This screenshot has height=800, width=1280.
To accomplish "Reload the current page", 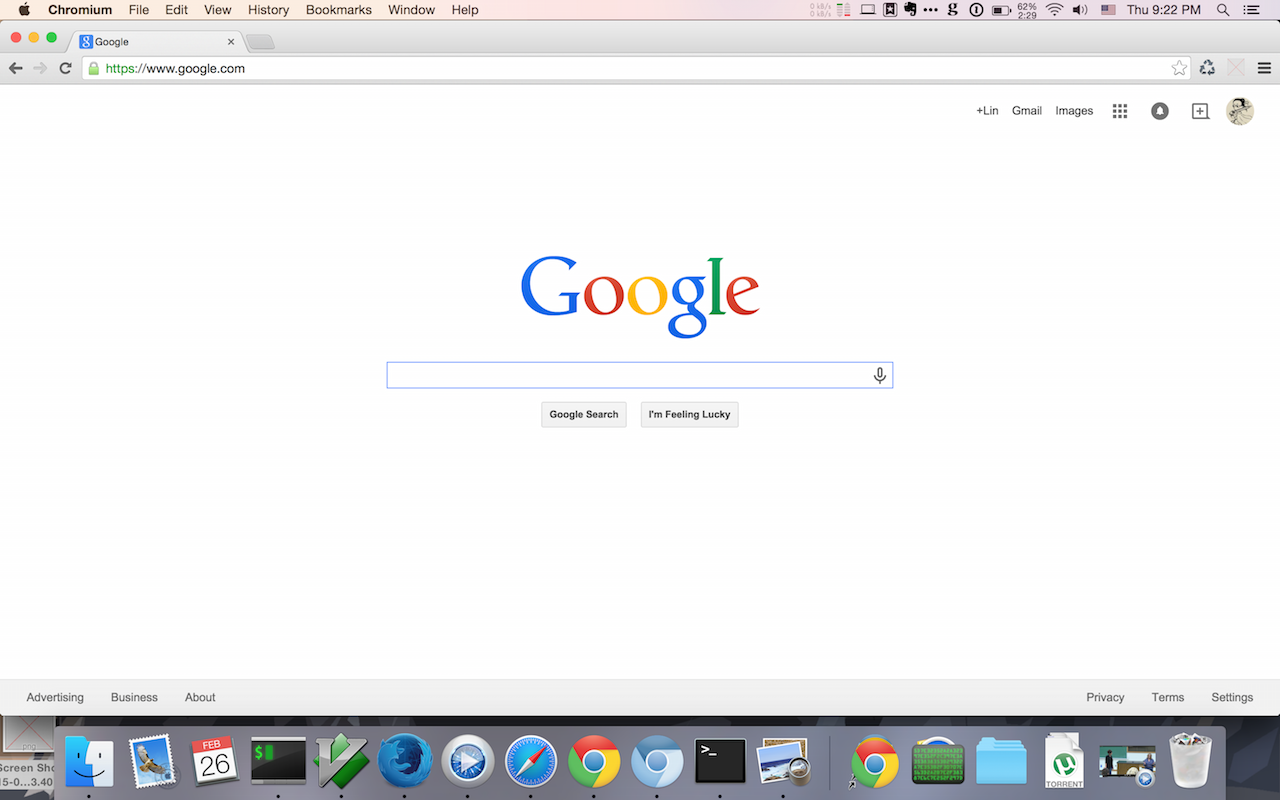I will click(65, 68).
